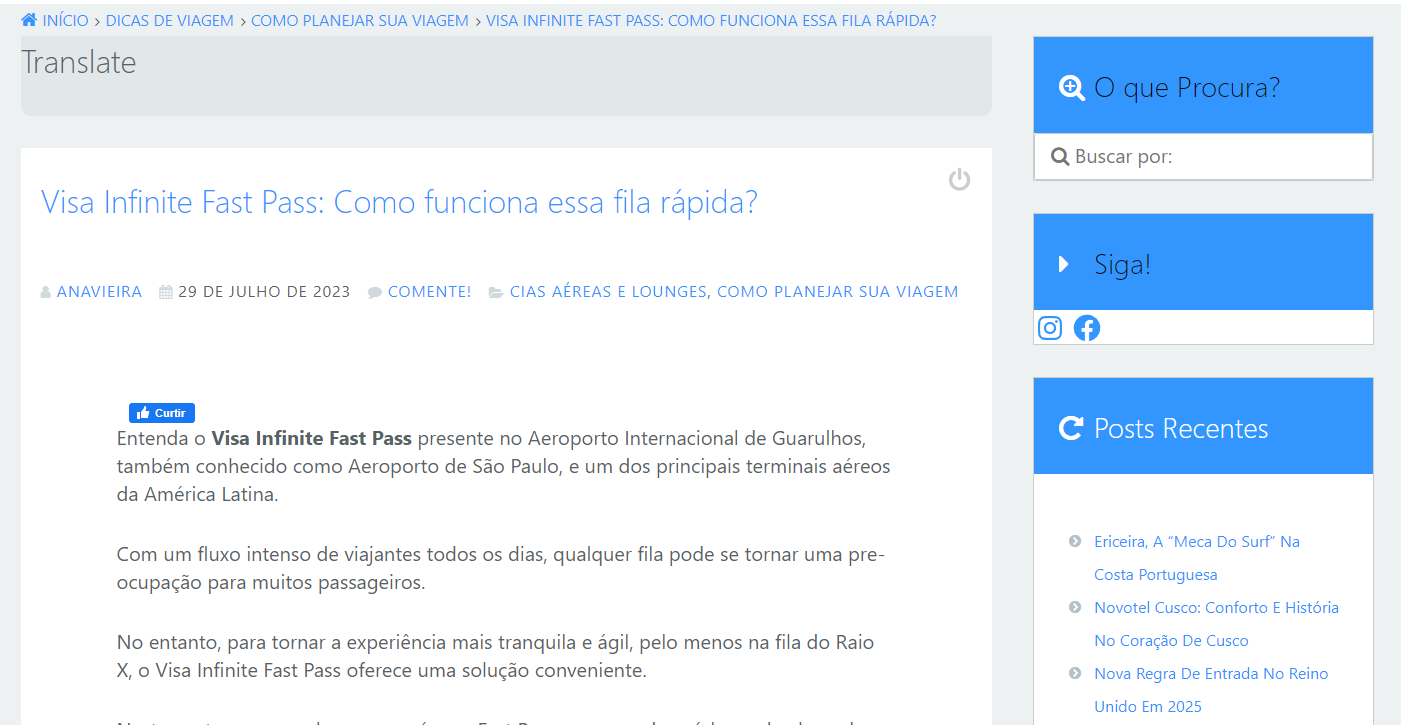Focus the Buscar por search field
The image size is (1401, 725).
[x=1203, y=157]
